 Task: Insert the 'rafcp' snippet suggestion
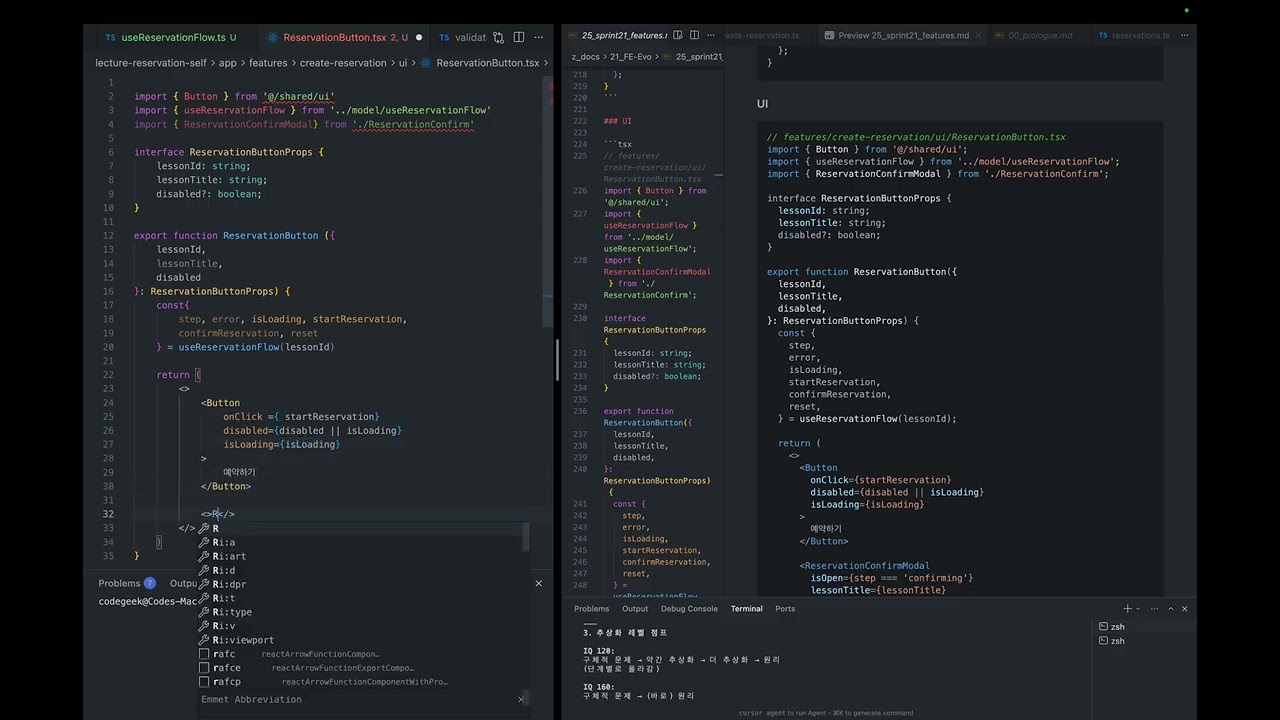(x=360, y=682)
